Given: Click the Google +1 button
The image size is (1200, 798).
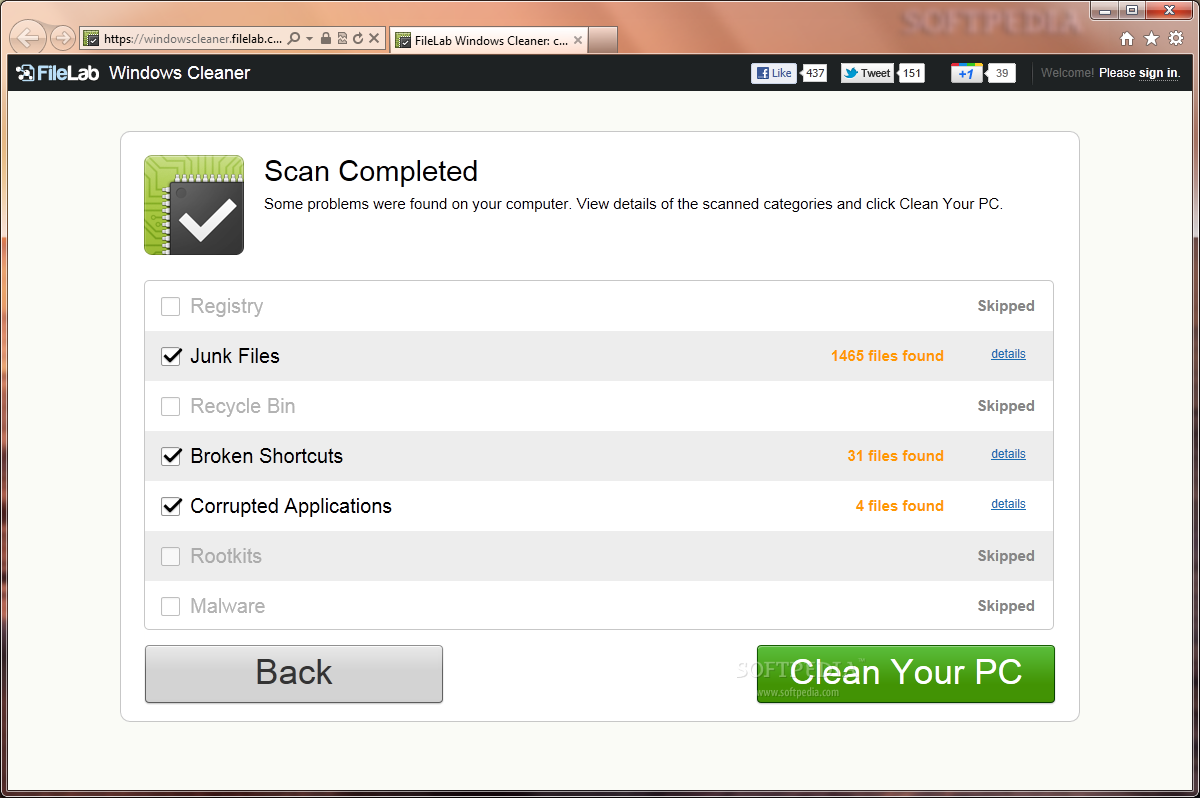Looking at the screenshot, I should click(967, 73).
